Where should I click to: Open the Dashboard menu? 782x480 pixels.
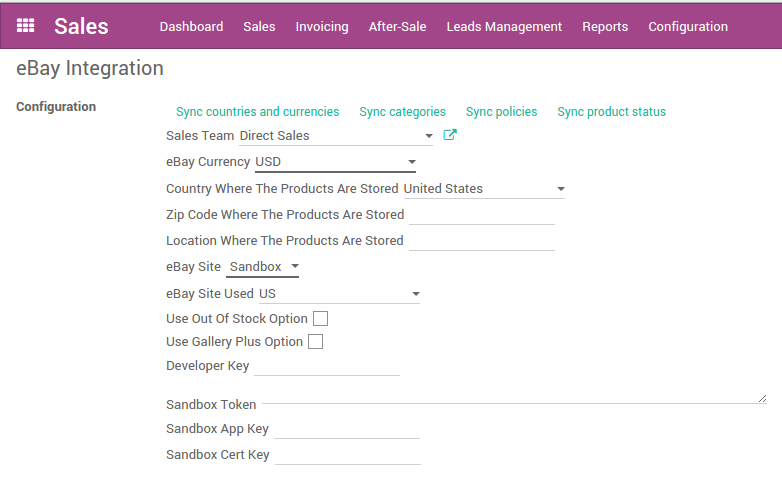pyautogui.click(x=191, y=27)
